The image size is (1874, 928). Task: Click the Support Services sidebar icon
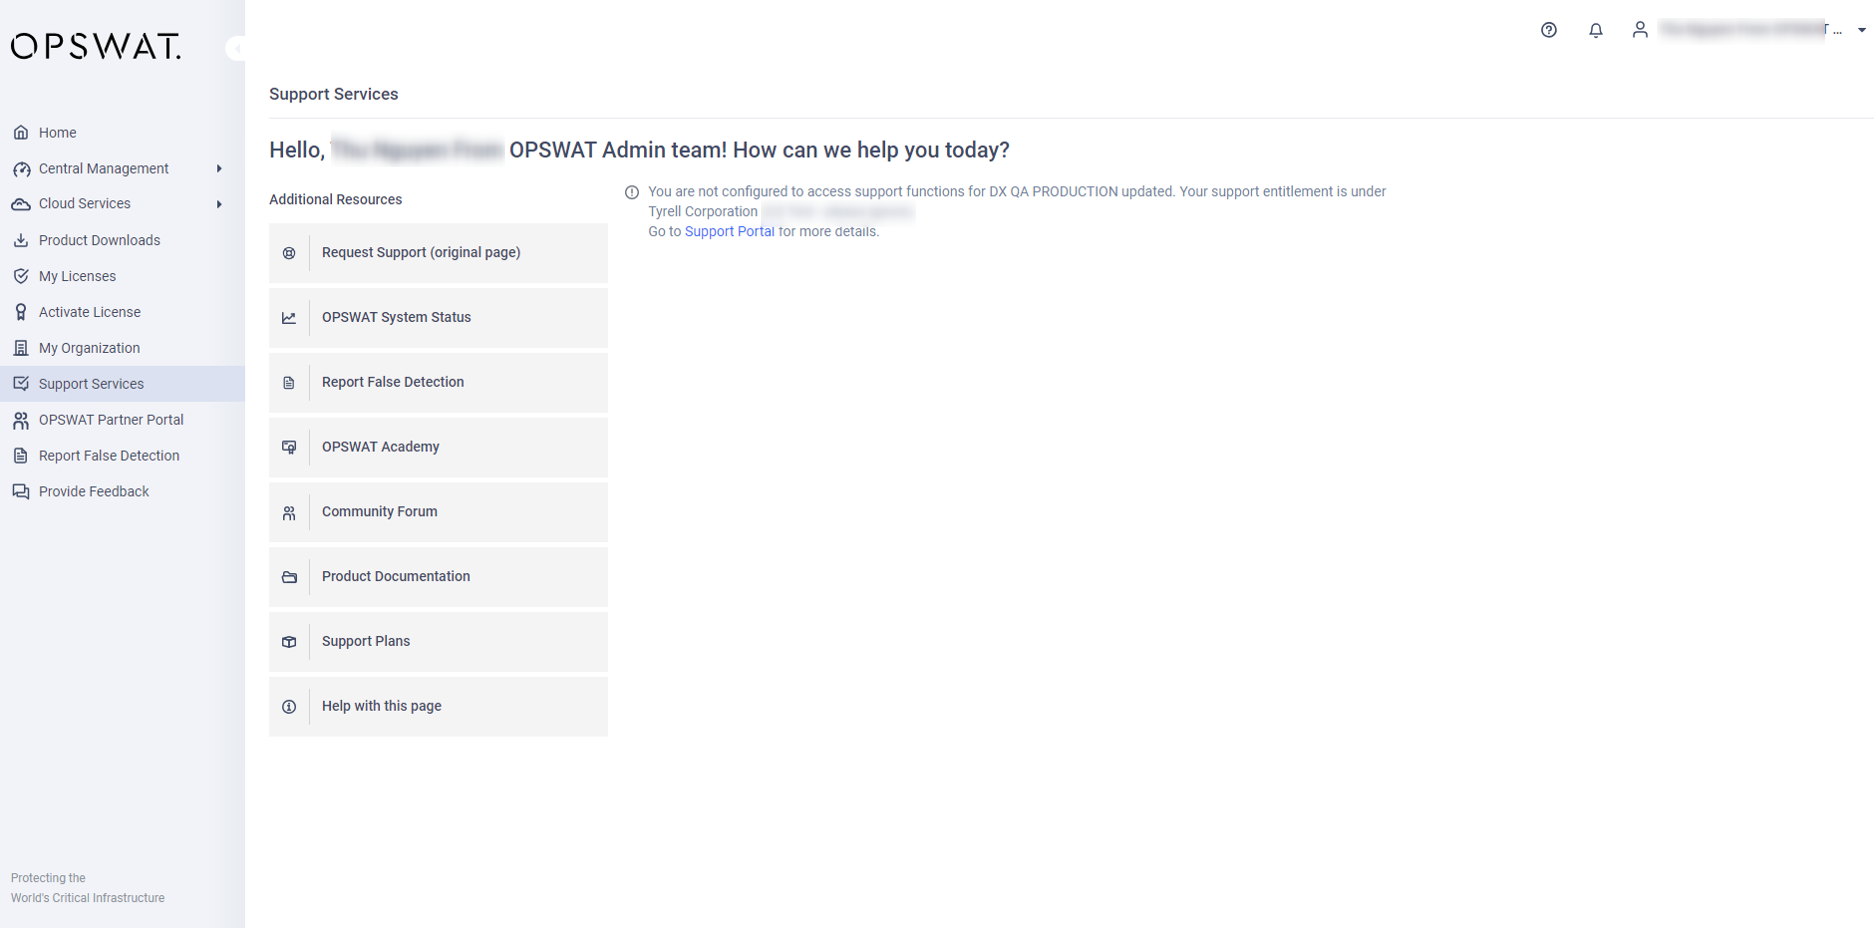pyautogui.click(x=21, y=384)
